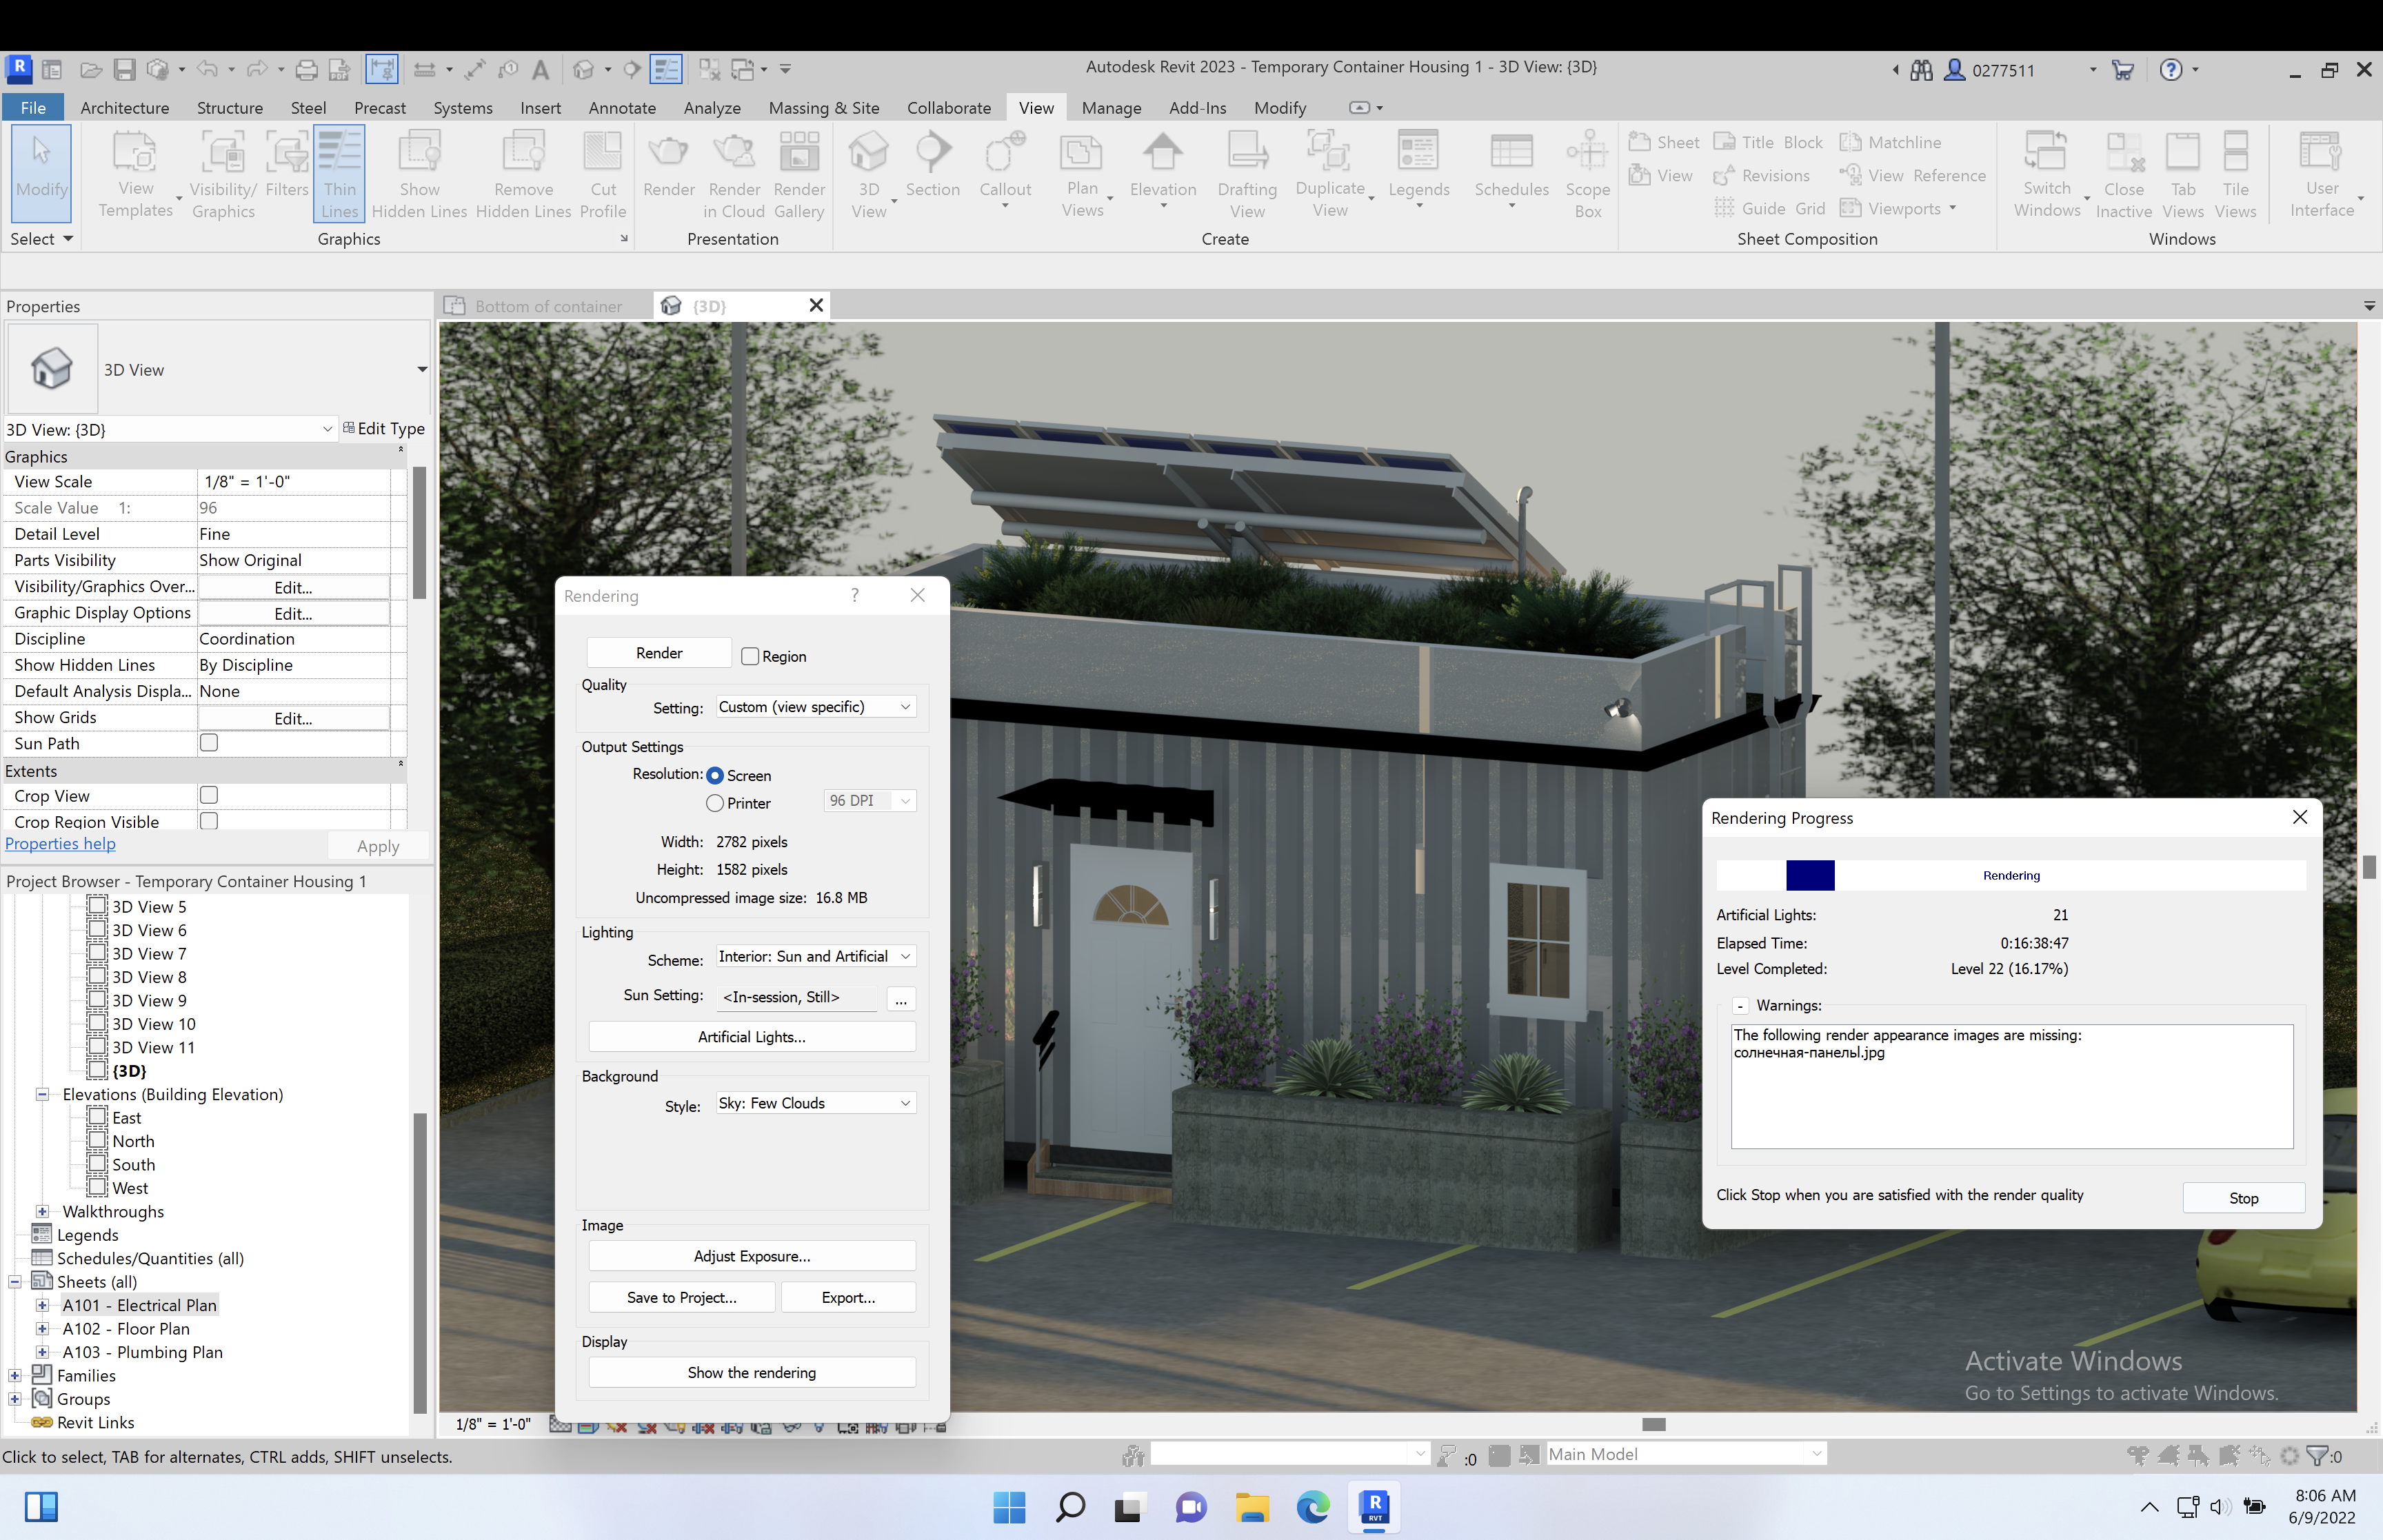Click the rendering progress bar
This screenshot has height=1540, width=2383.
pos(2010,876)
